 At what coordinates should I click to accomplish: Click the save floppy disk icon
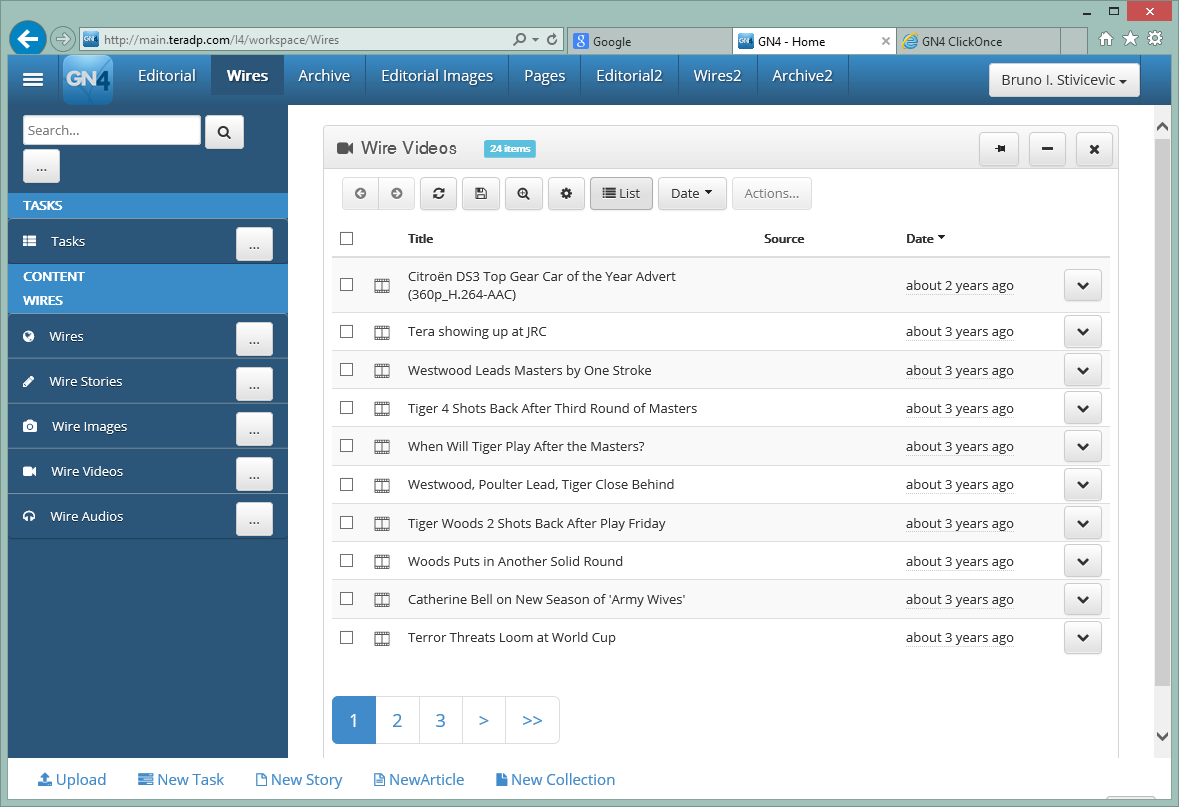pyautogui.click(x=481, y=193)
